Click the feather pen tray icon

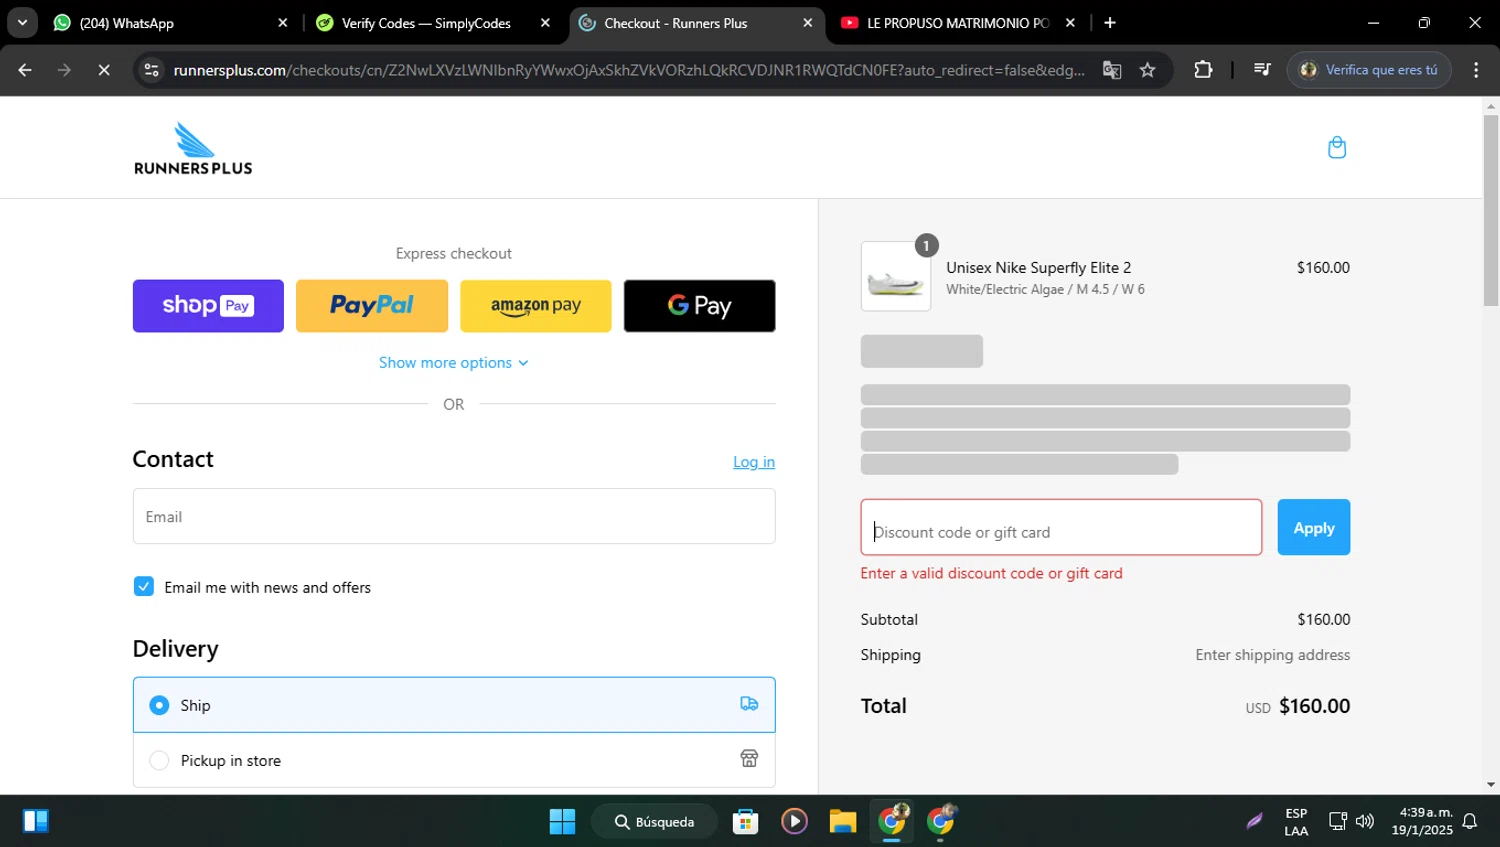[1254, 821]
